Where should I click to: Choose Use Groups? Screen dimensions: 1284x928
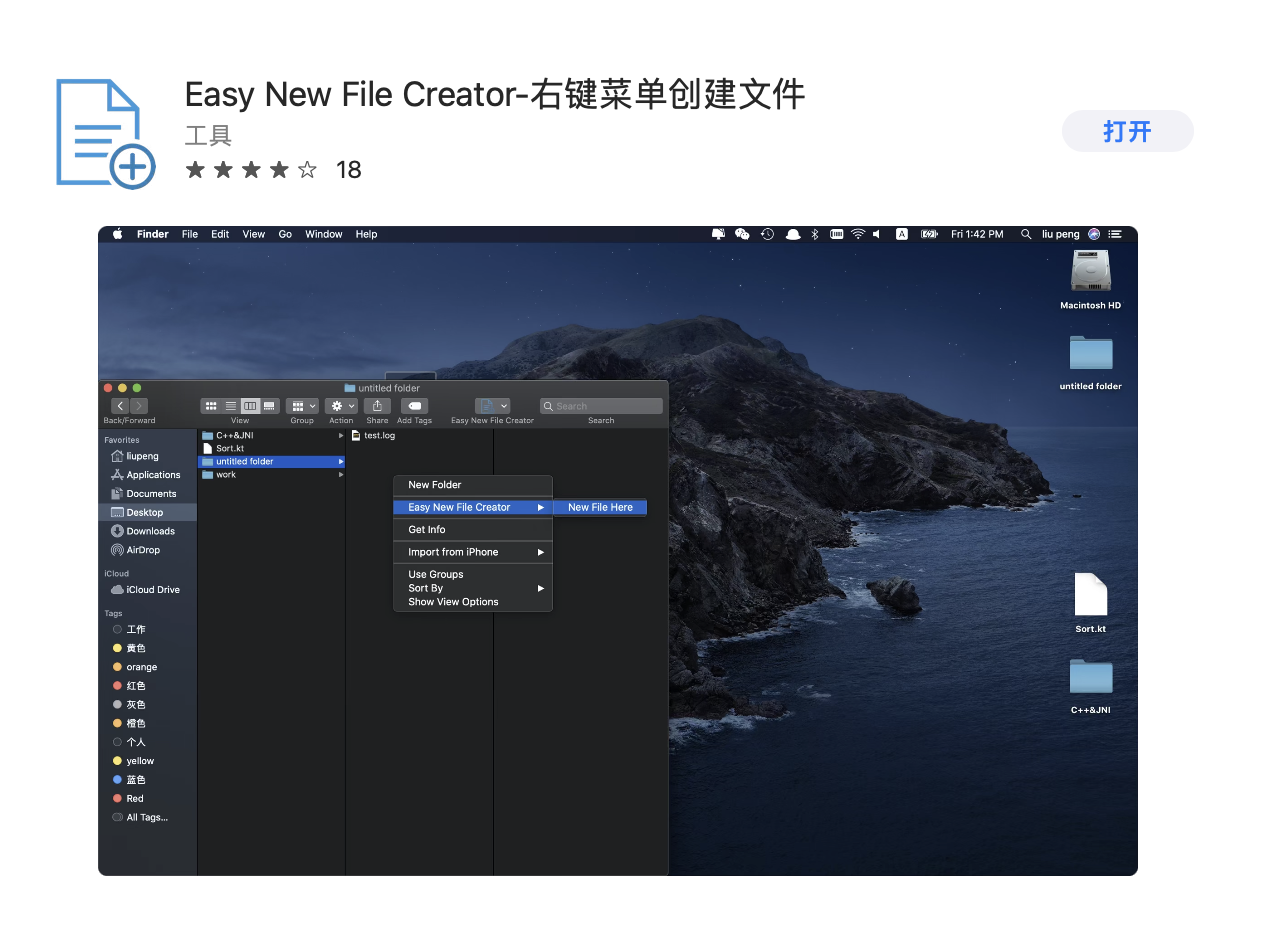pos(473,574)
